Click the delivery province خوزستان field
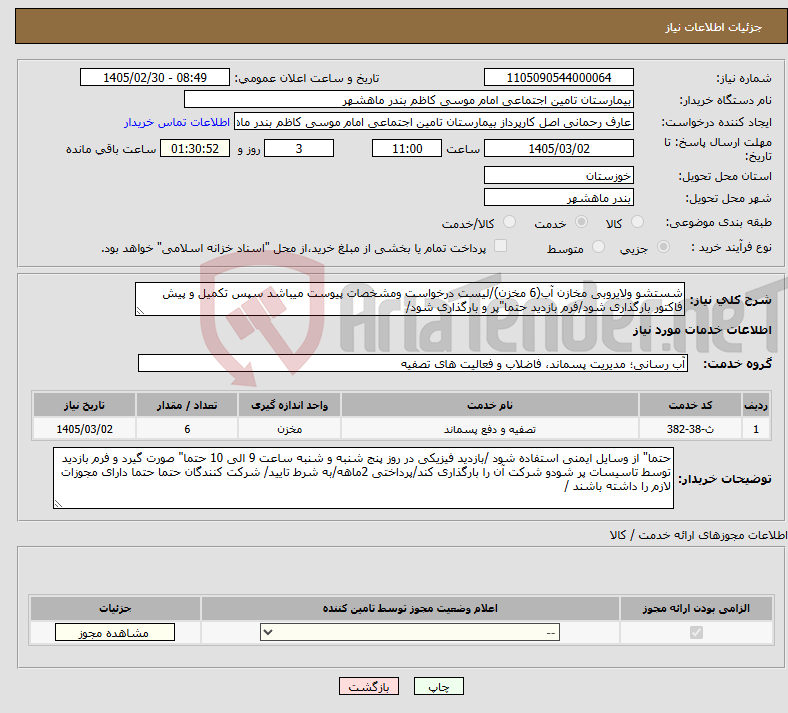Image resolution: width=788 pixels, height=713 pixels. (558, 175)
